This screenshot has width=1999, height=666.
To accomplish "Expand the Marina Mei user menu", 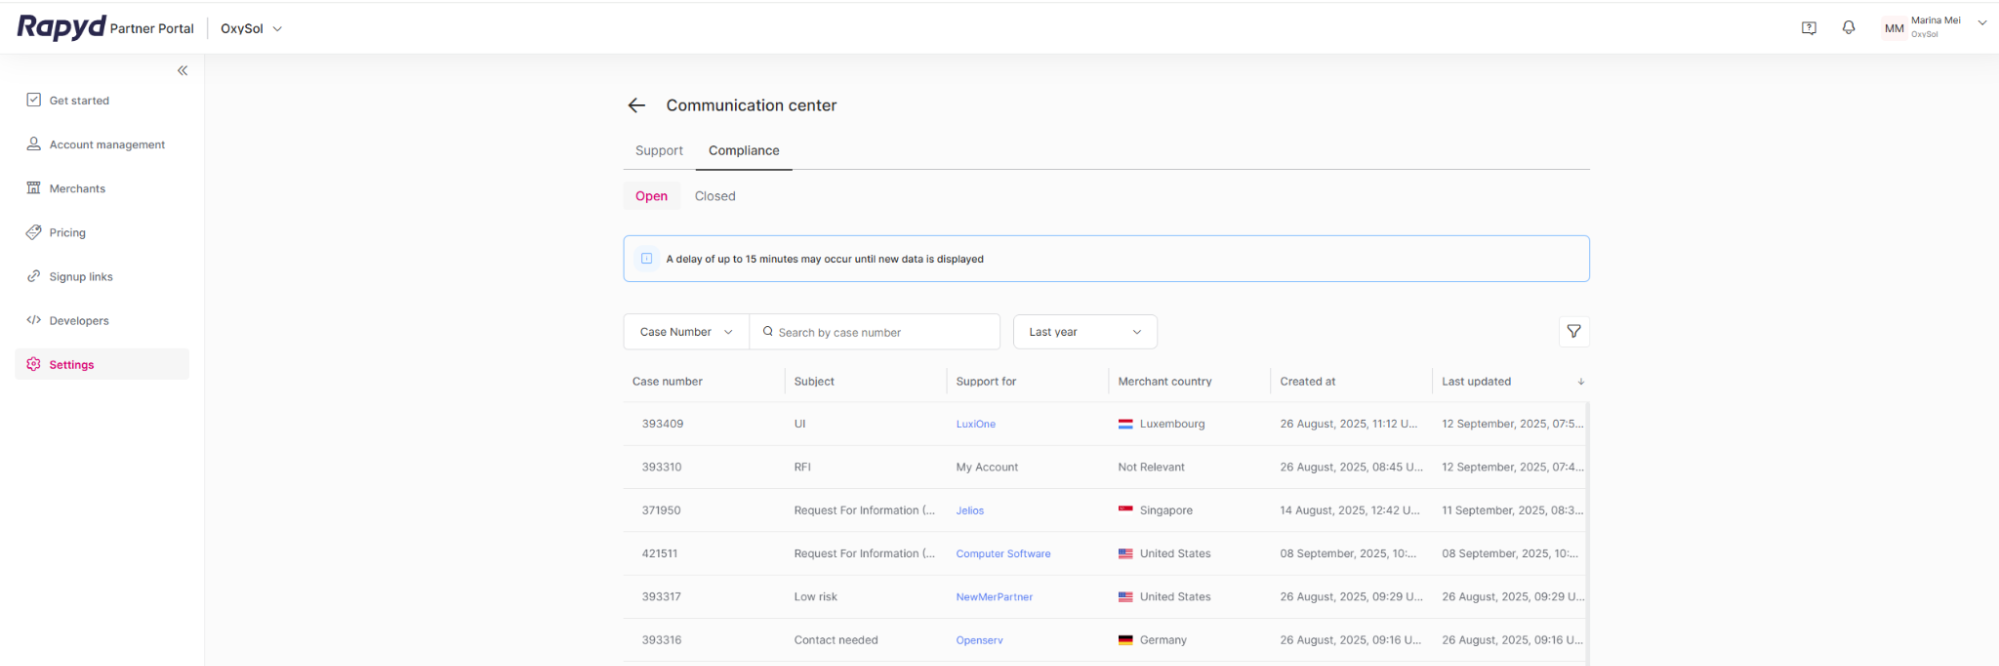I will [1981, 24].
